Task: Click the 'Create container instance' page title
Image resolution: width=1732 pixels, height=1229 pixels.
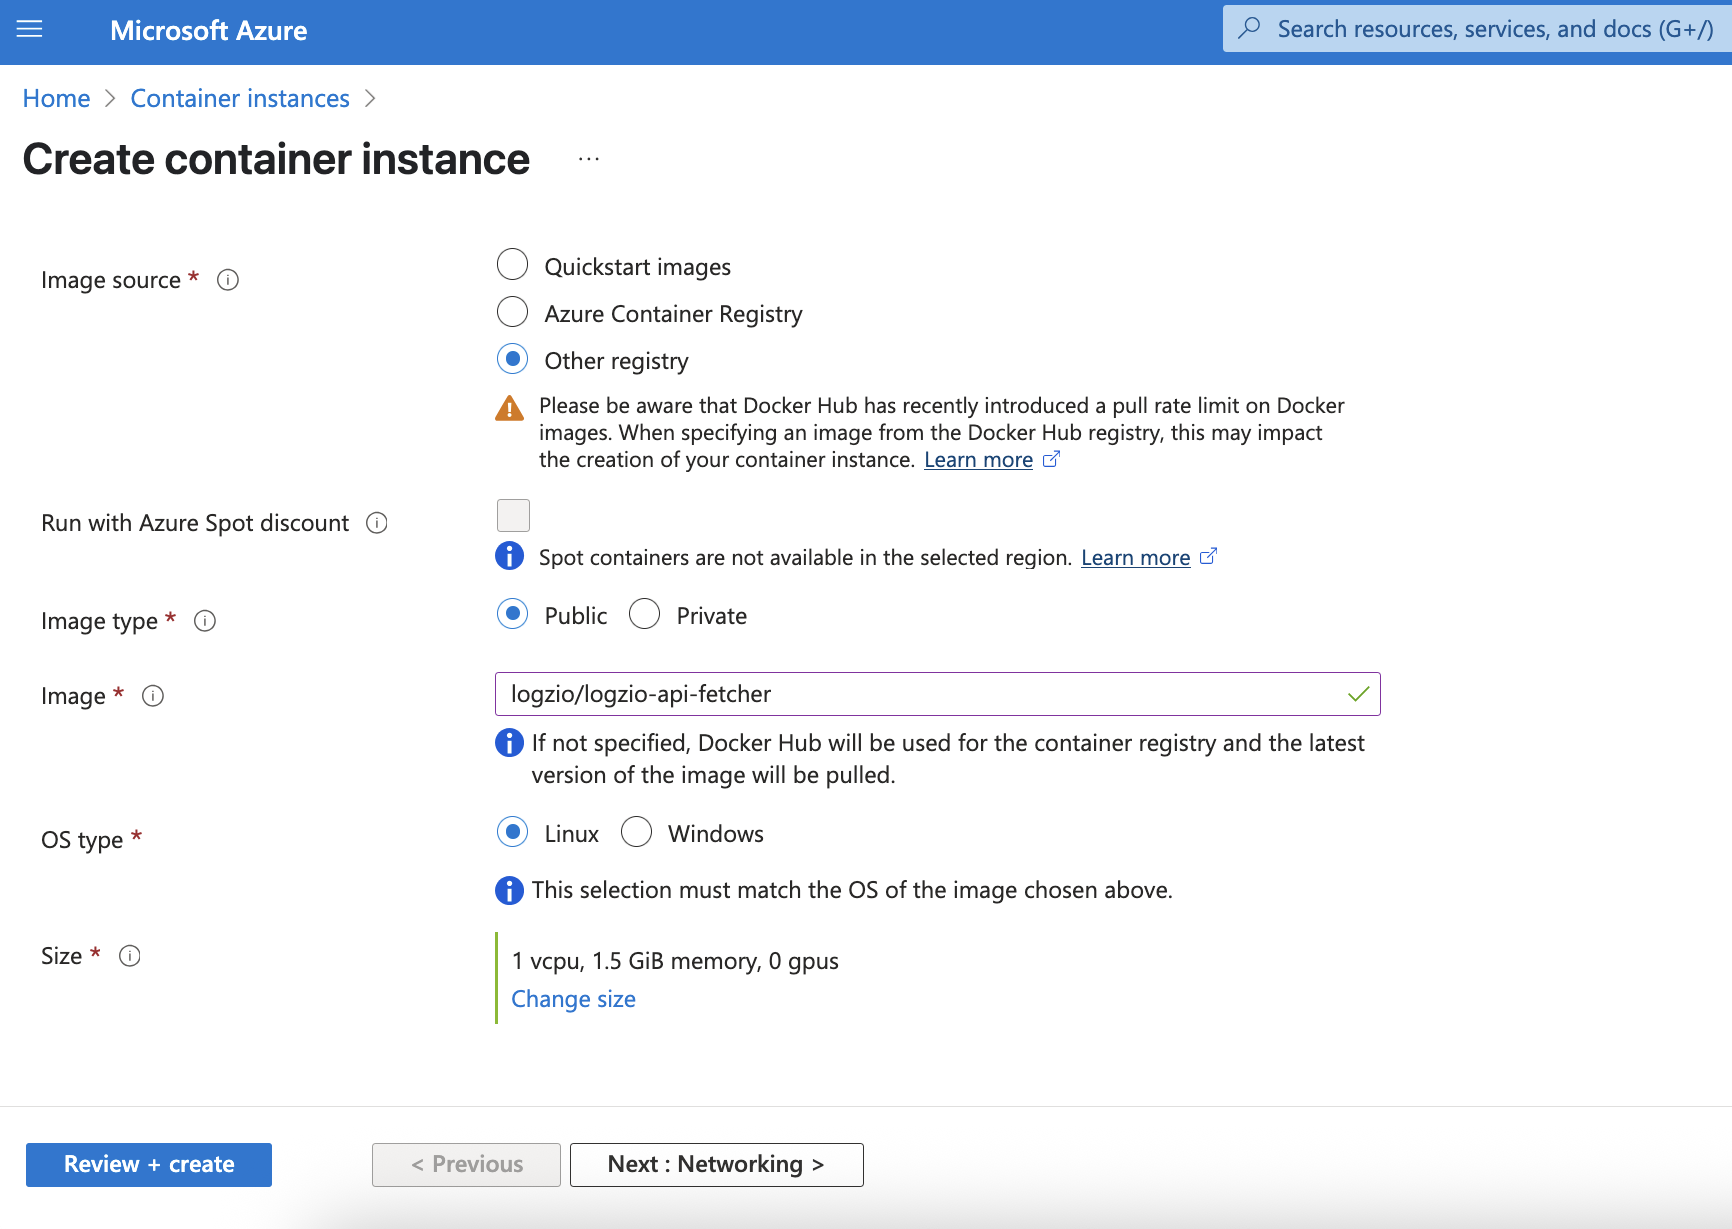Action: point(276,159)
